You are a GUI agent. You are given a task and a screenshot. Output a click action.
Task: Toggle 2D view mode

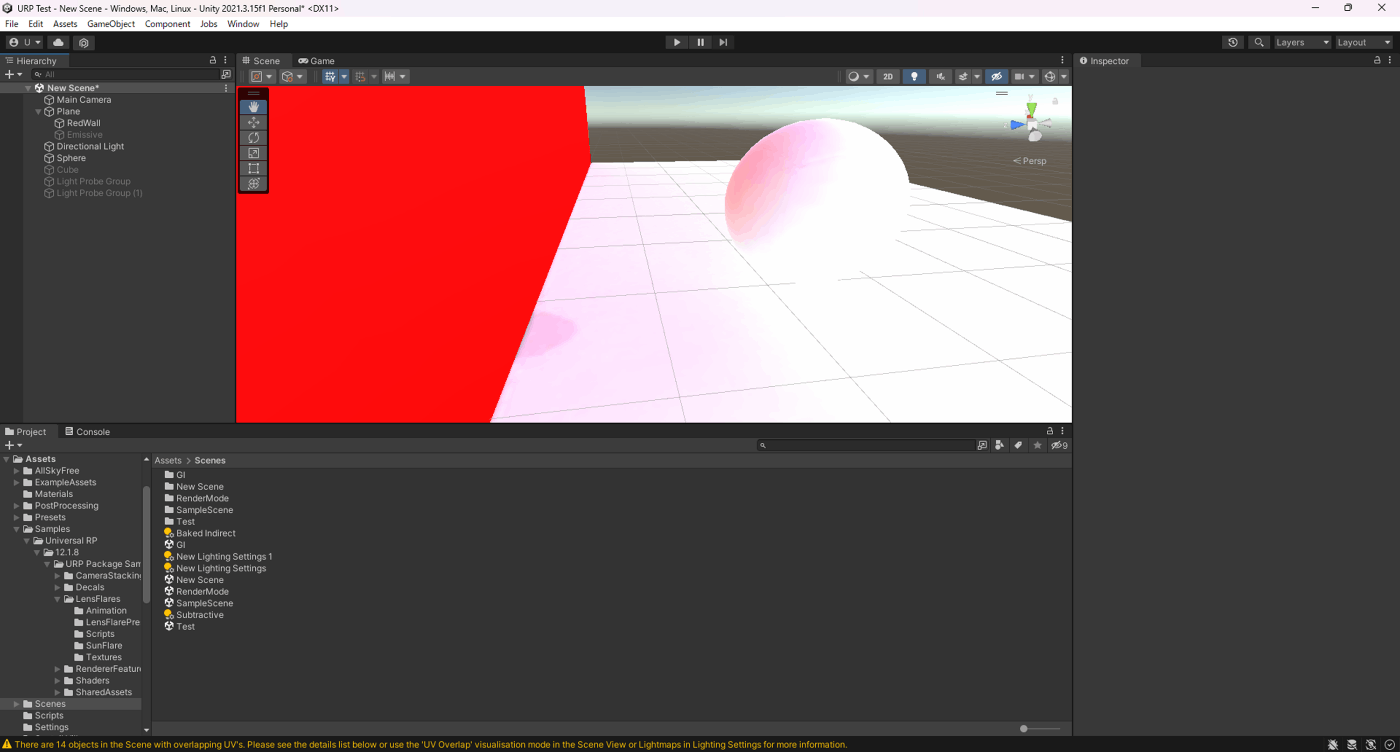pos(887,76)
